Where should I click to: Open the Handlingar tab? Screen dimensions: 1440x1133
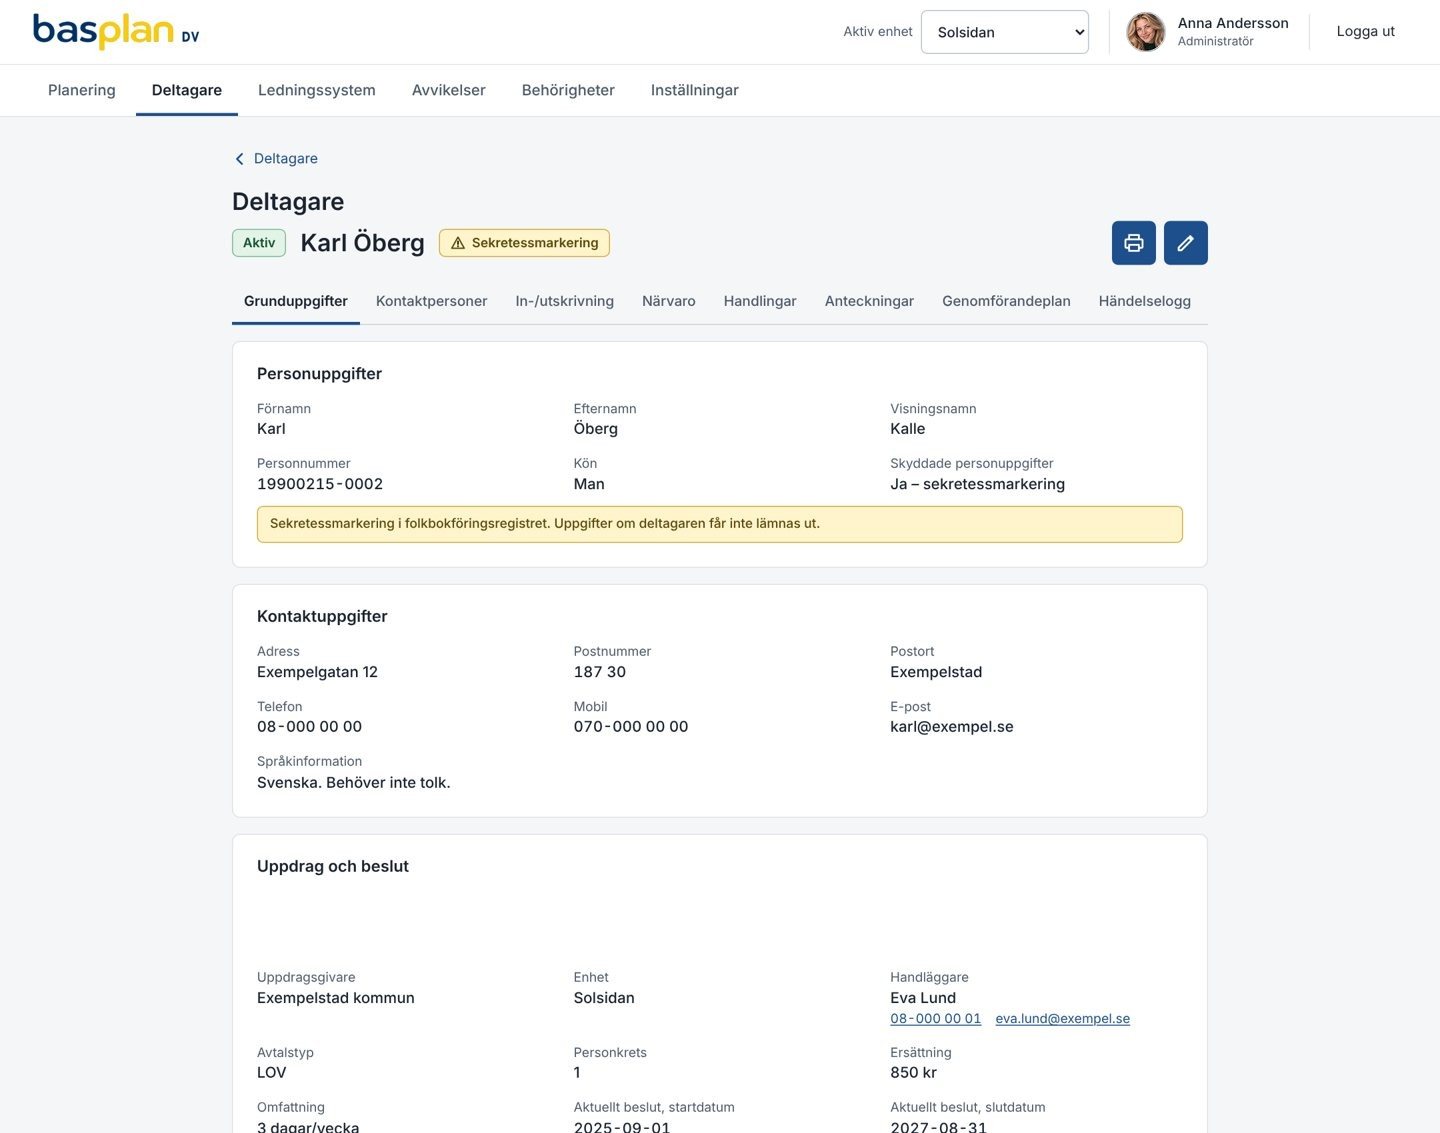(760, 301)
